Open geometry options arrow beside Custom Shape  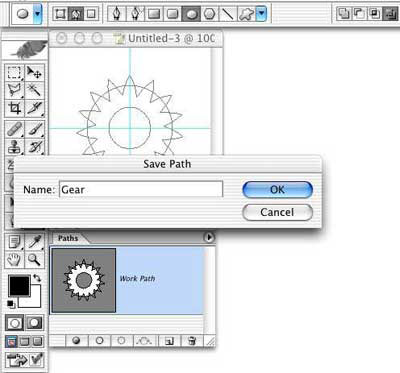262,14
